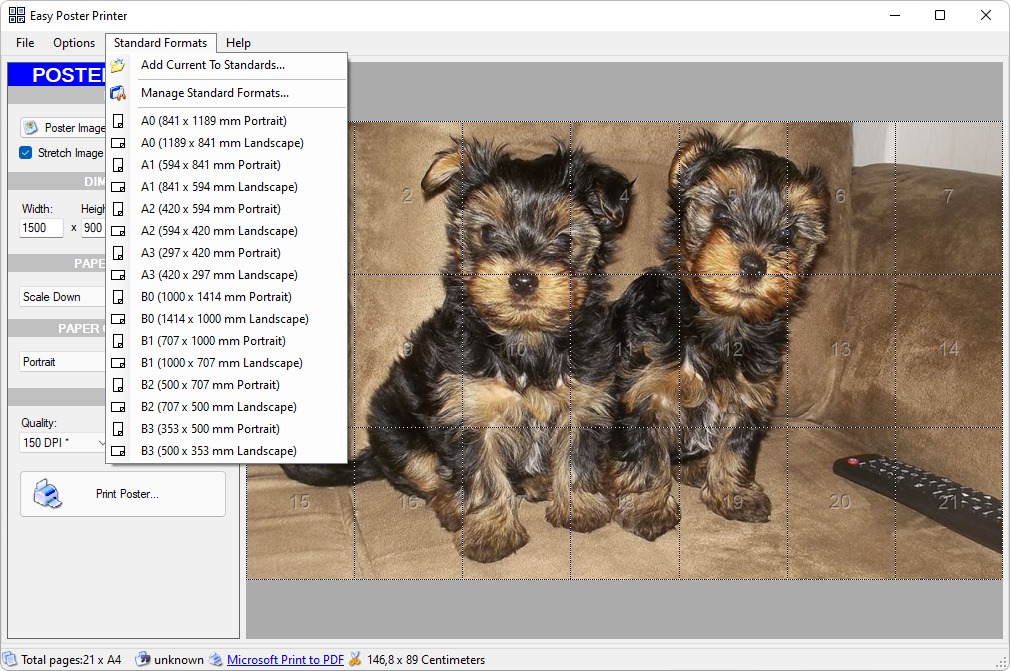Screen dimensions: 1010x671
Task: Click landscape page icon beside A0 1189 x 841
Action: (118, 143)
